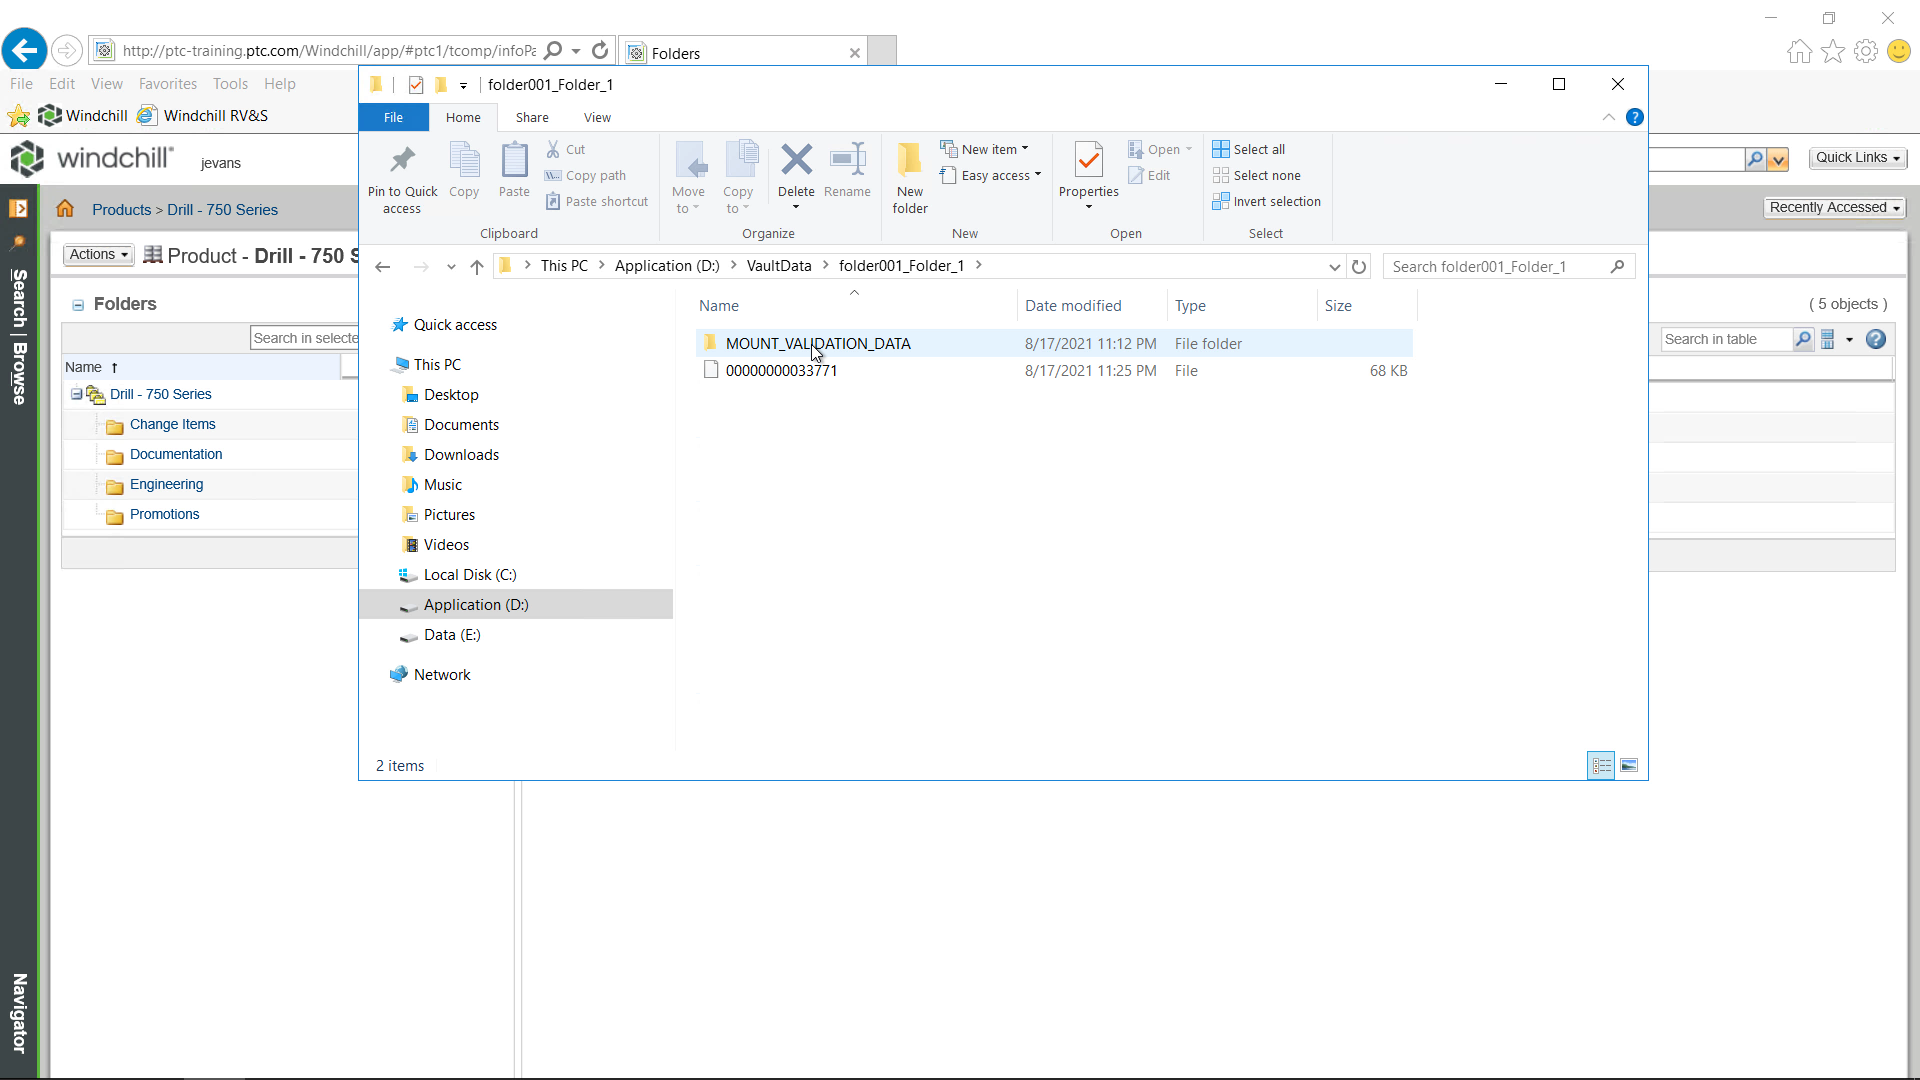Click the Copy ribbon icon
Image resolution: width=1920 pixels, height=1080 pixels.
464,160
